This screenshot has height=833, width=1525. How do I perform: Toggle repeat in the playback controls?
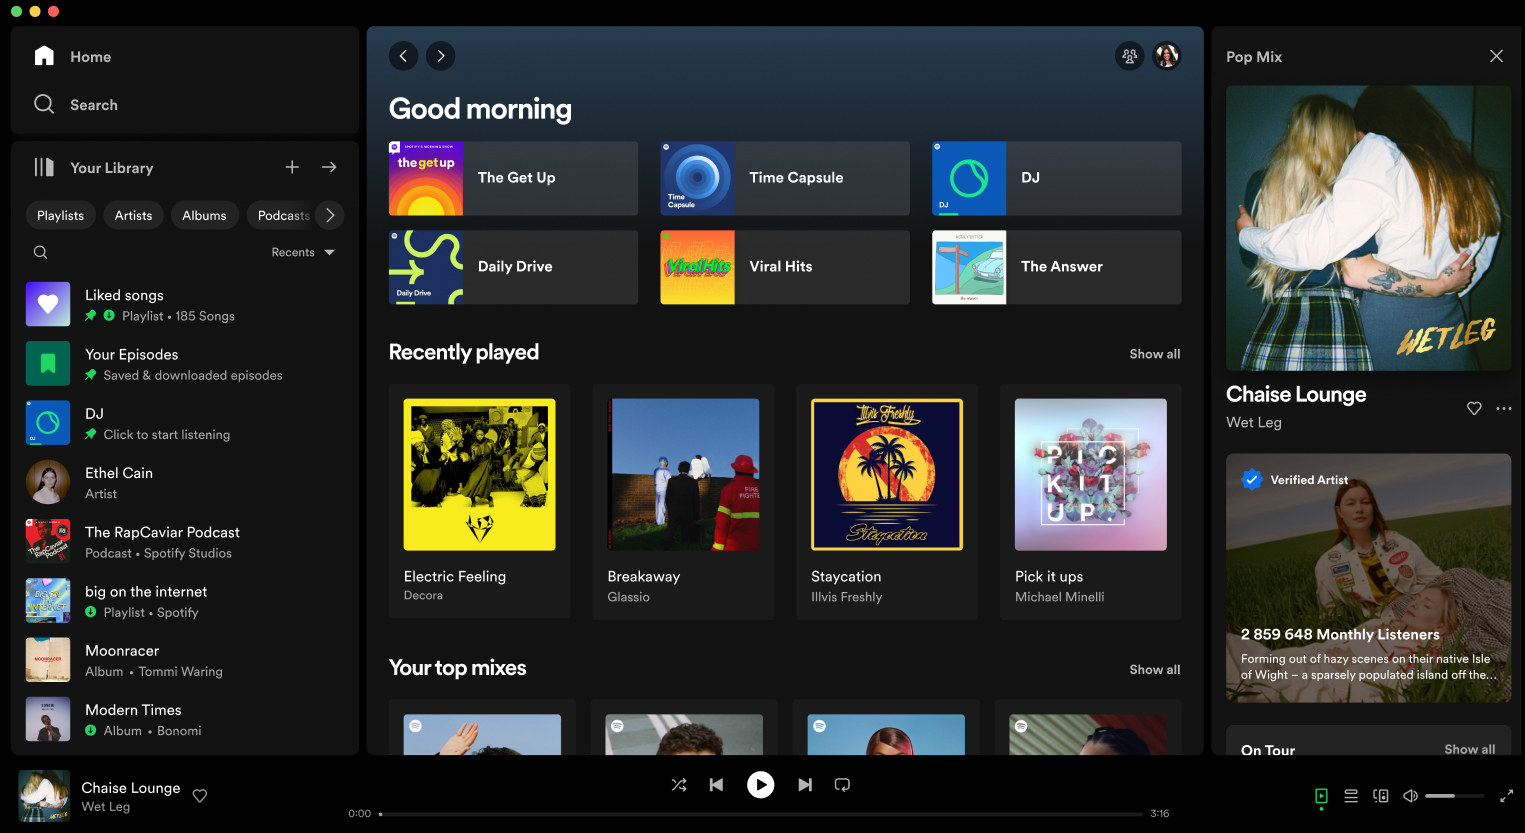coord(842,785)
